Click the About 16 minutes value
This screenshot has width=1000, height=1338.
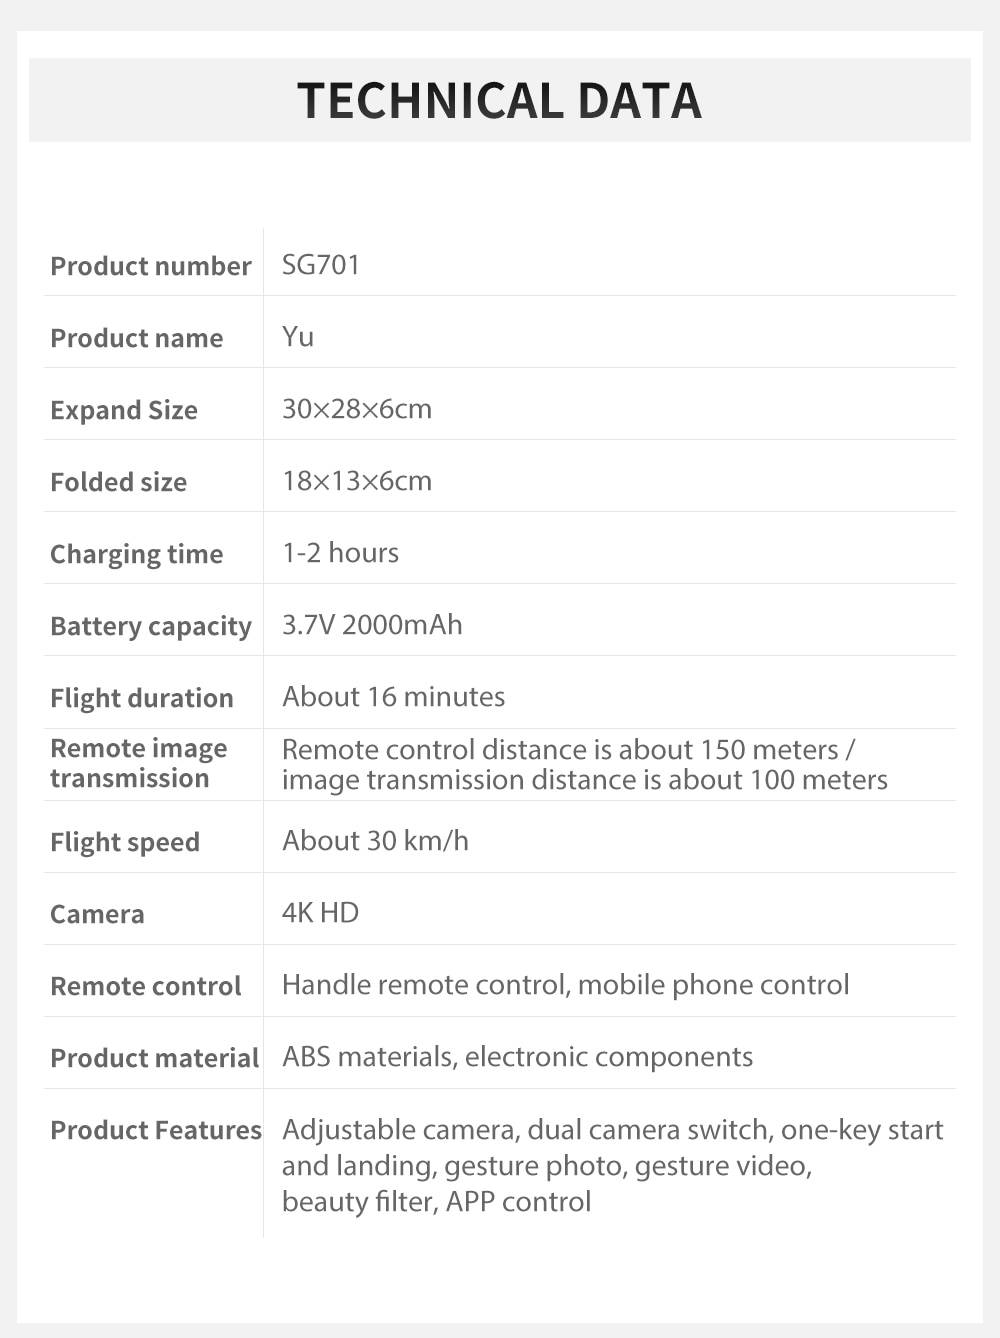click(394, 697)
